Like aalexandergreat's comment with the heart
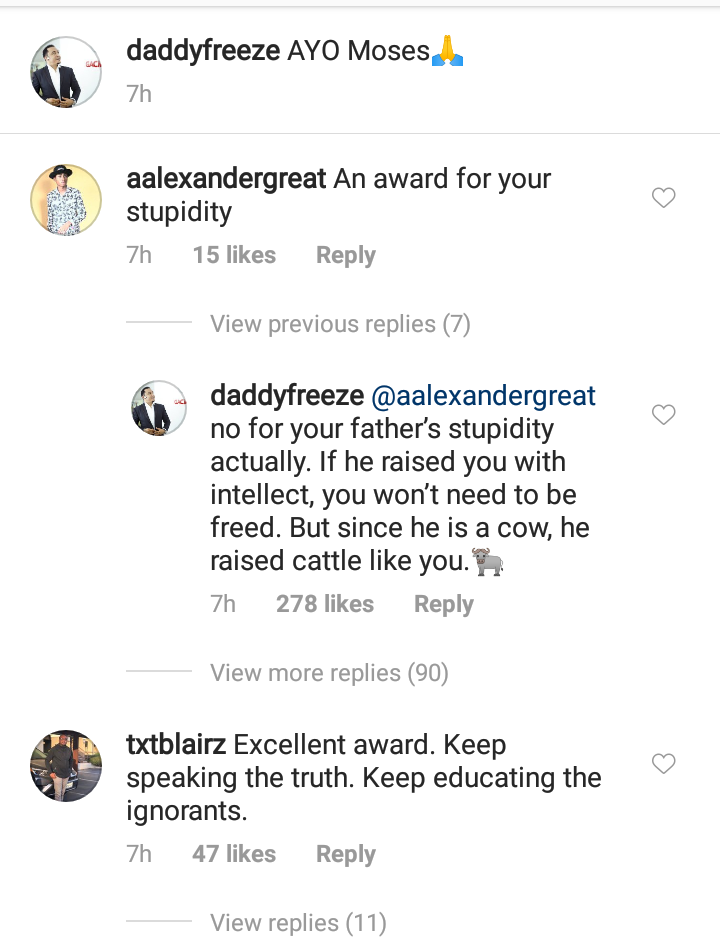This screenshot has height=947, width=720. point(663,198)
